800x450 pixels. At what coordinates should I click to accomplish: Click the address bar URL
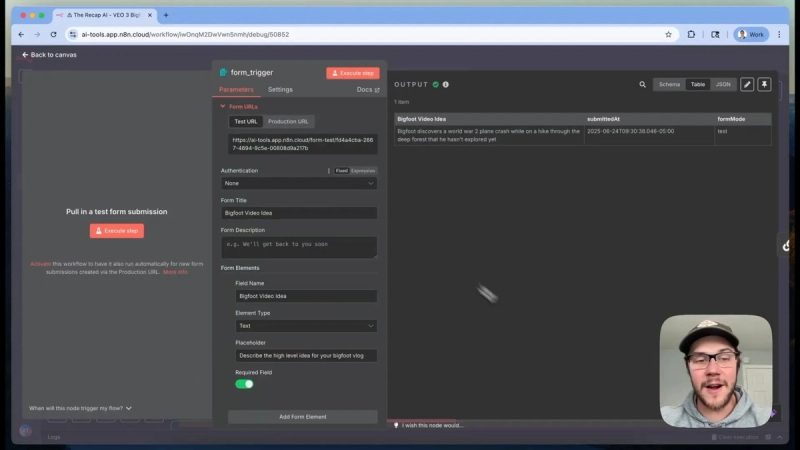pos(185,35)
